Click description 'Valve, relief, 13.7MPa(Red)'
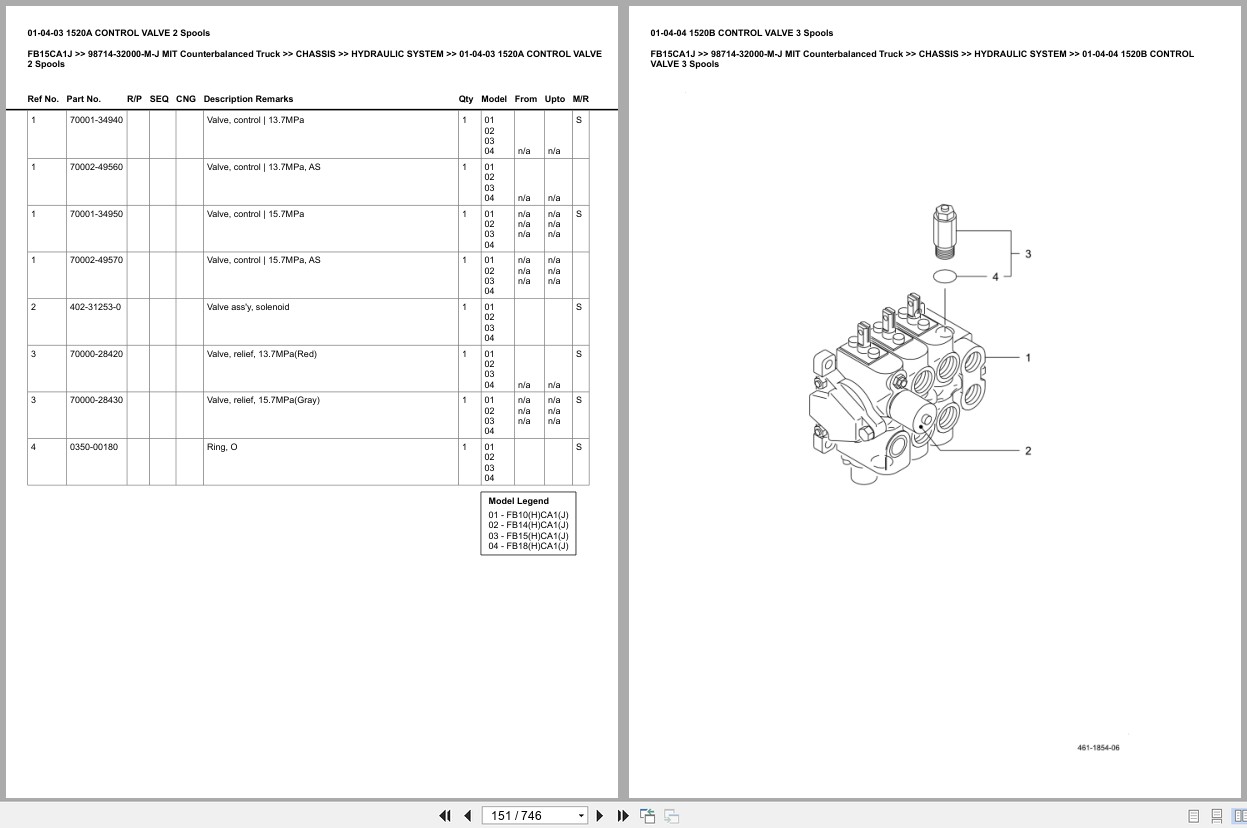This screenshot has height=828, width=1247. click(261, 354)
